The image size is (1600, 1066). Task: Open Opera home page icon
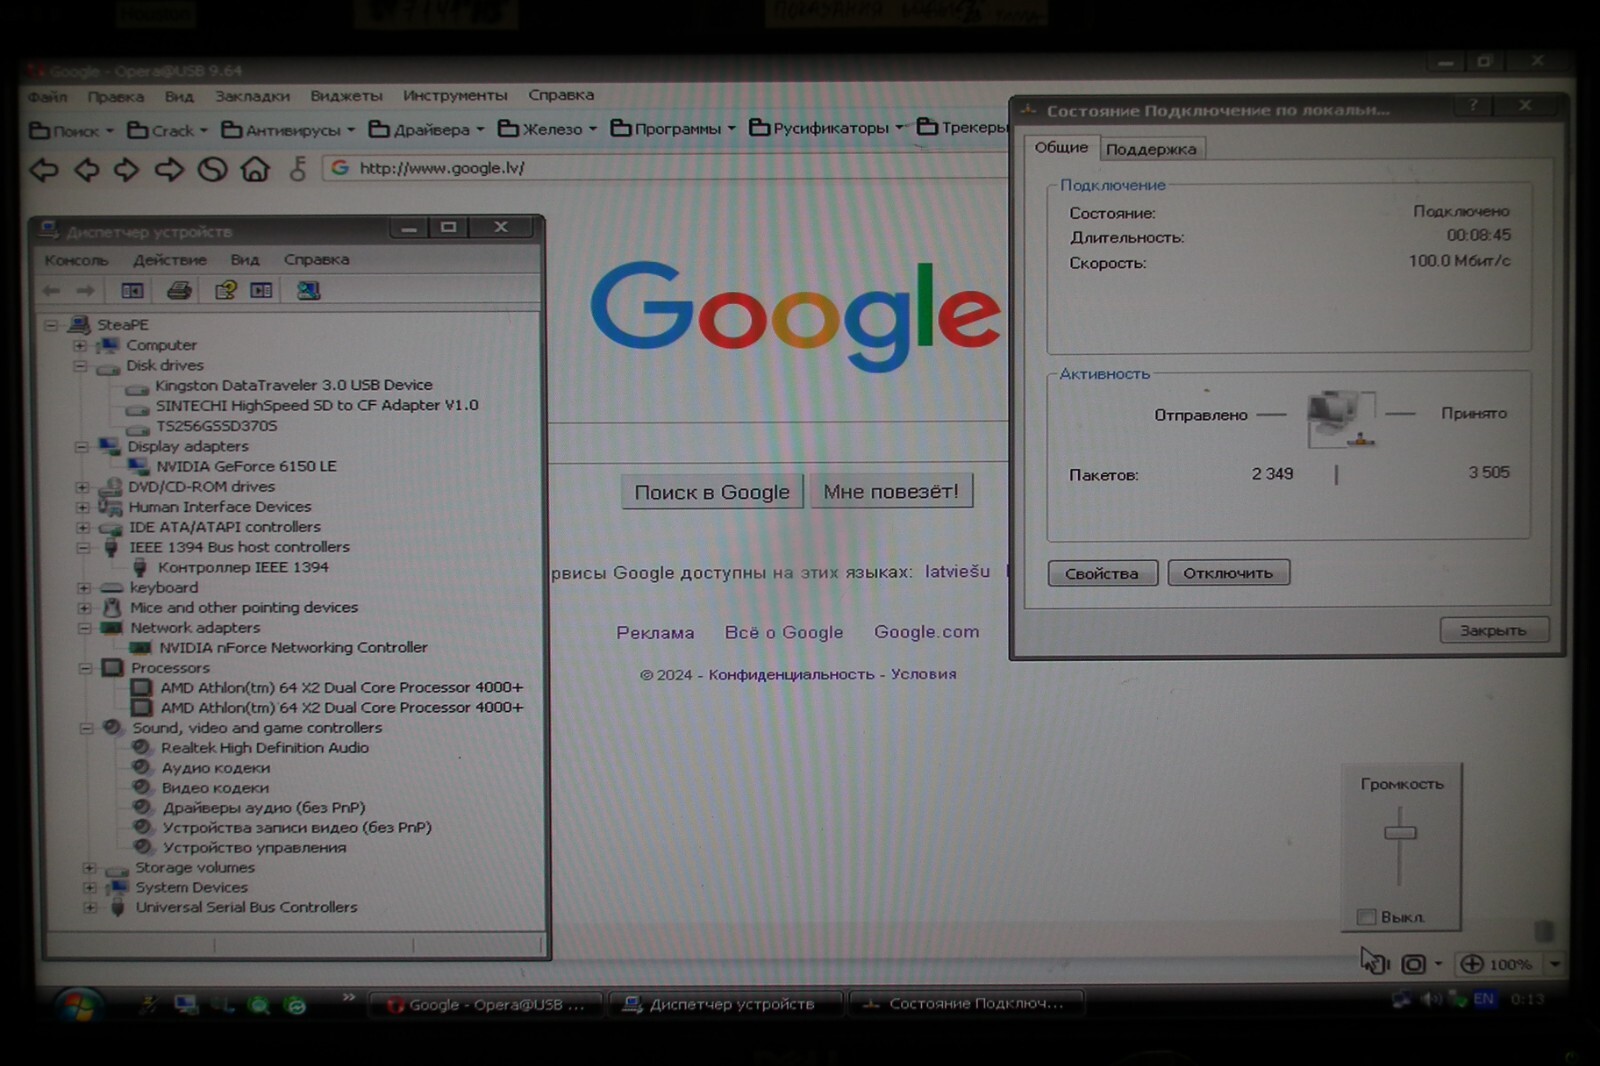click(256, 169)
